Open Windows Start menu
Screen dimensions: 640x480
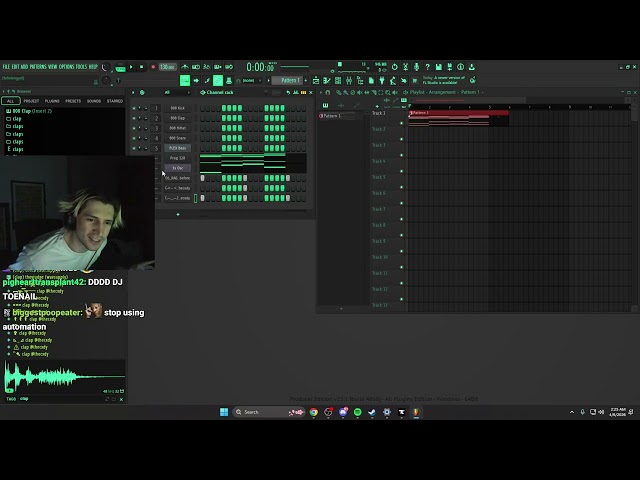point(224,412)
